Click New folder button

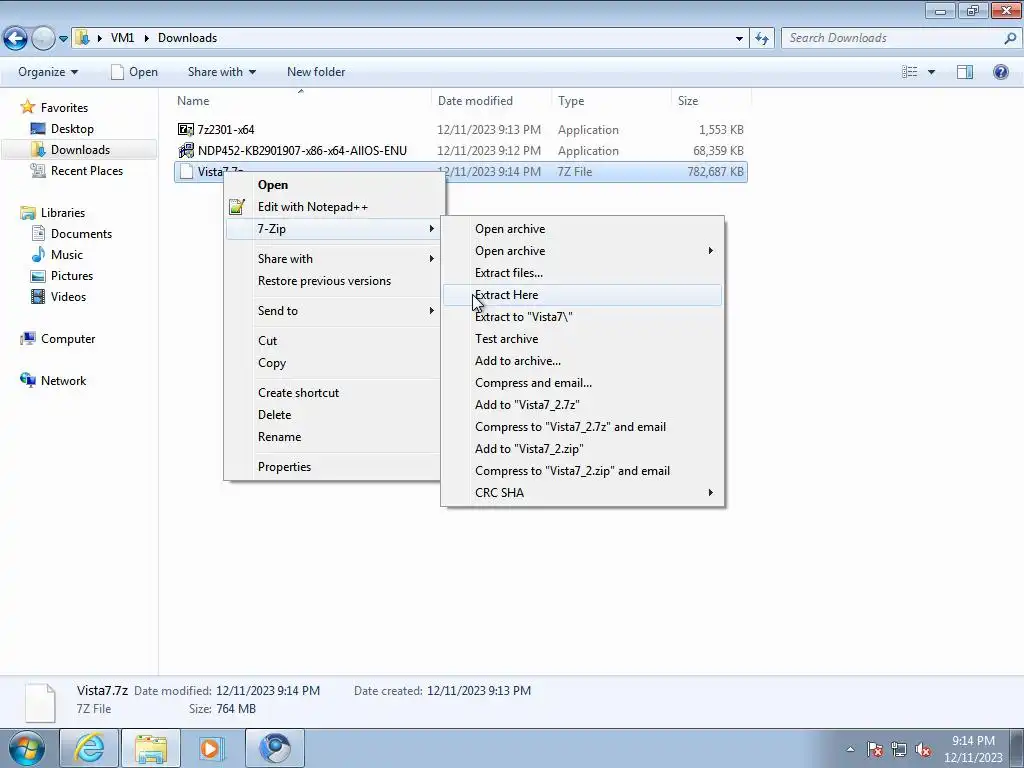316,72
